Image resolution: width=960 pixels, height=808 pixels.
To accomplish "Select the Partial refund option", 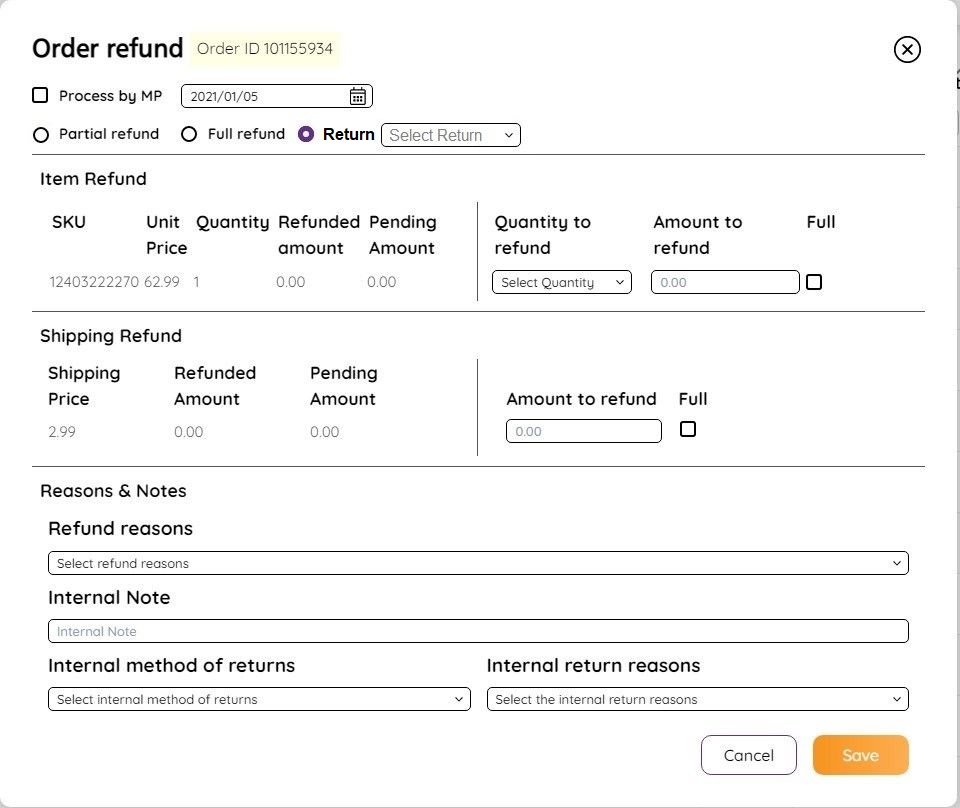I will (x=41, y=135).
